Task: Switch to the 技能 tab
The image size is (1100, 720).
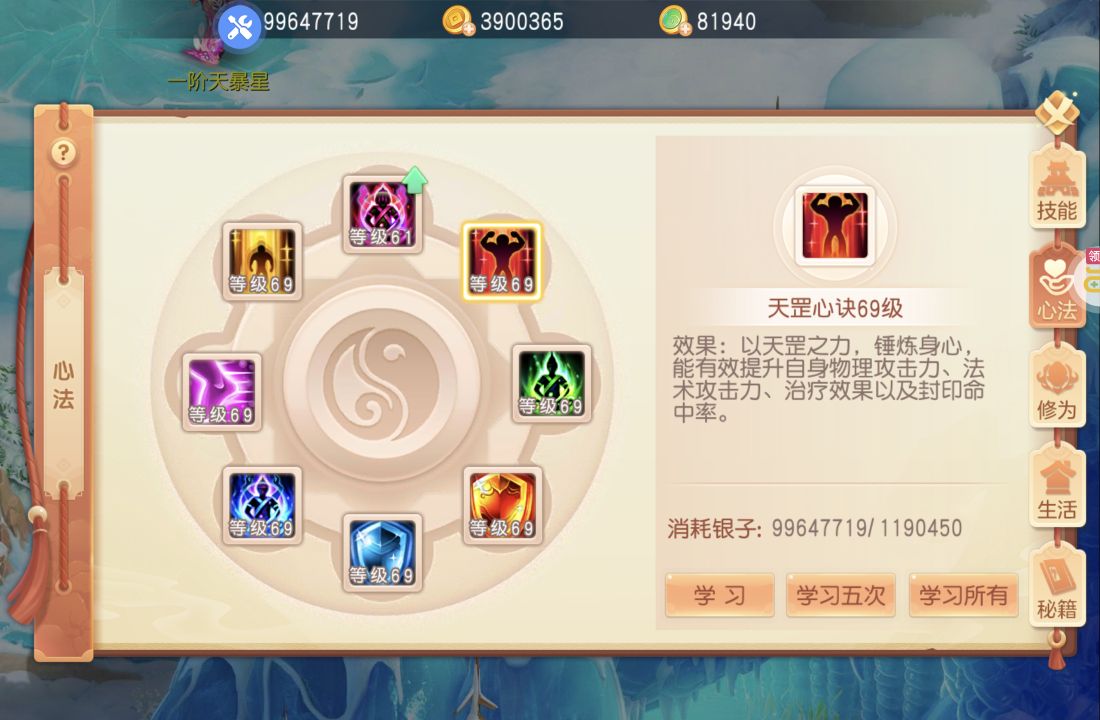Action: (1057, 189)
